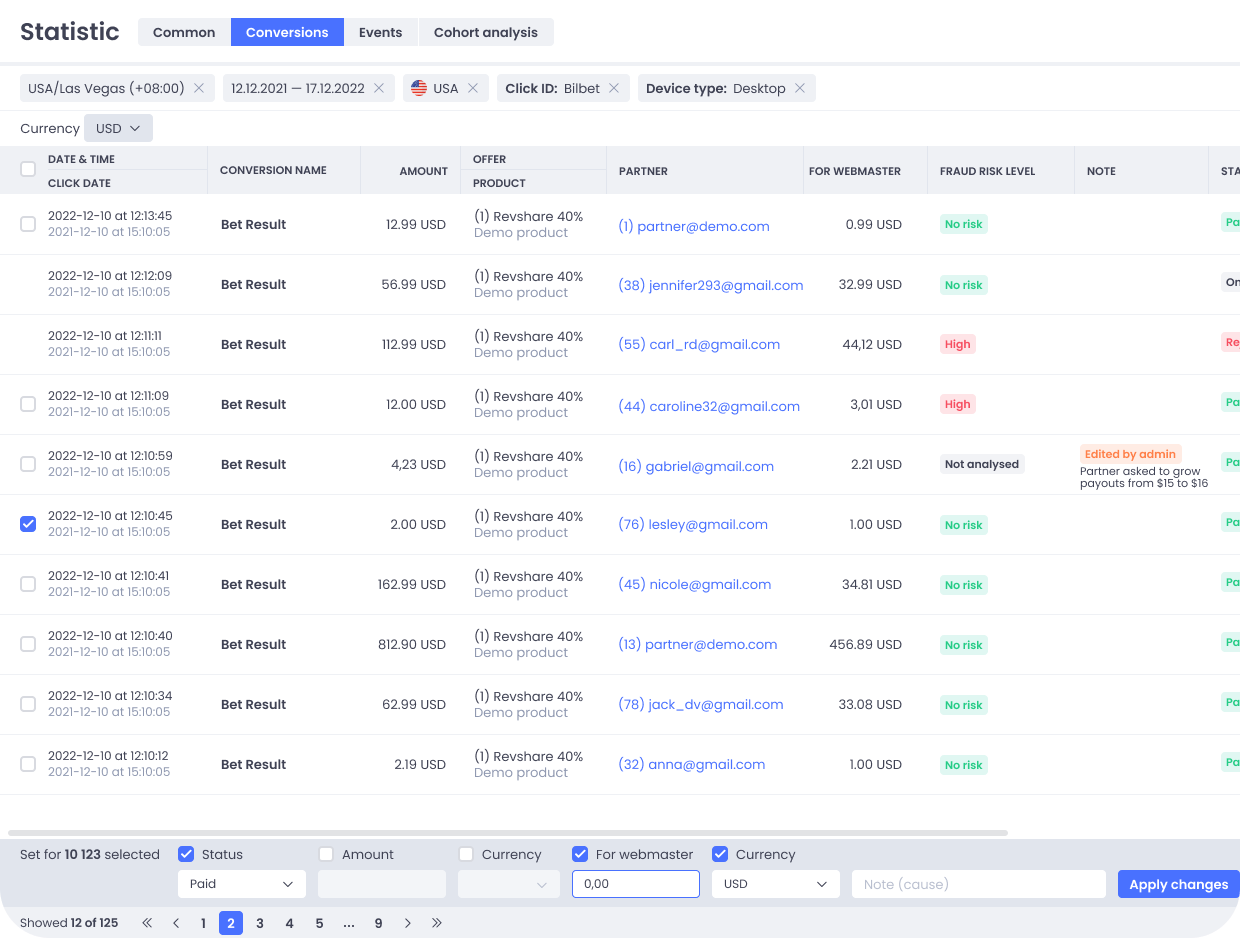Open the USD currency dropdown above table
1240x938 pixels.
(118, 128)
